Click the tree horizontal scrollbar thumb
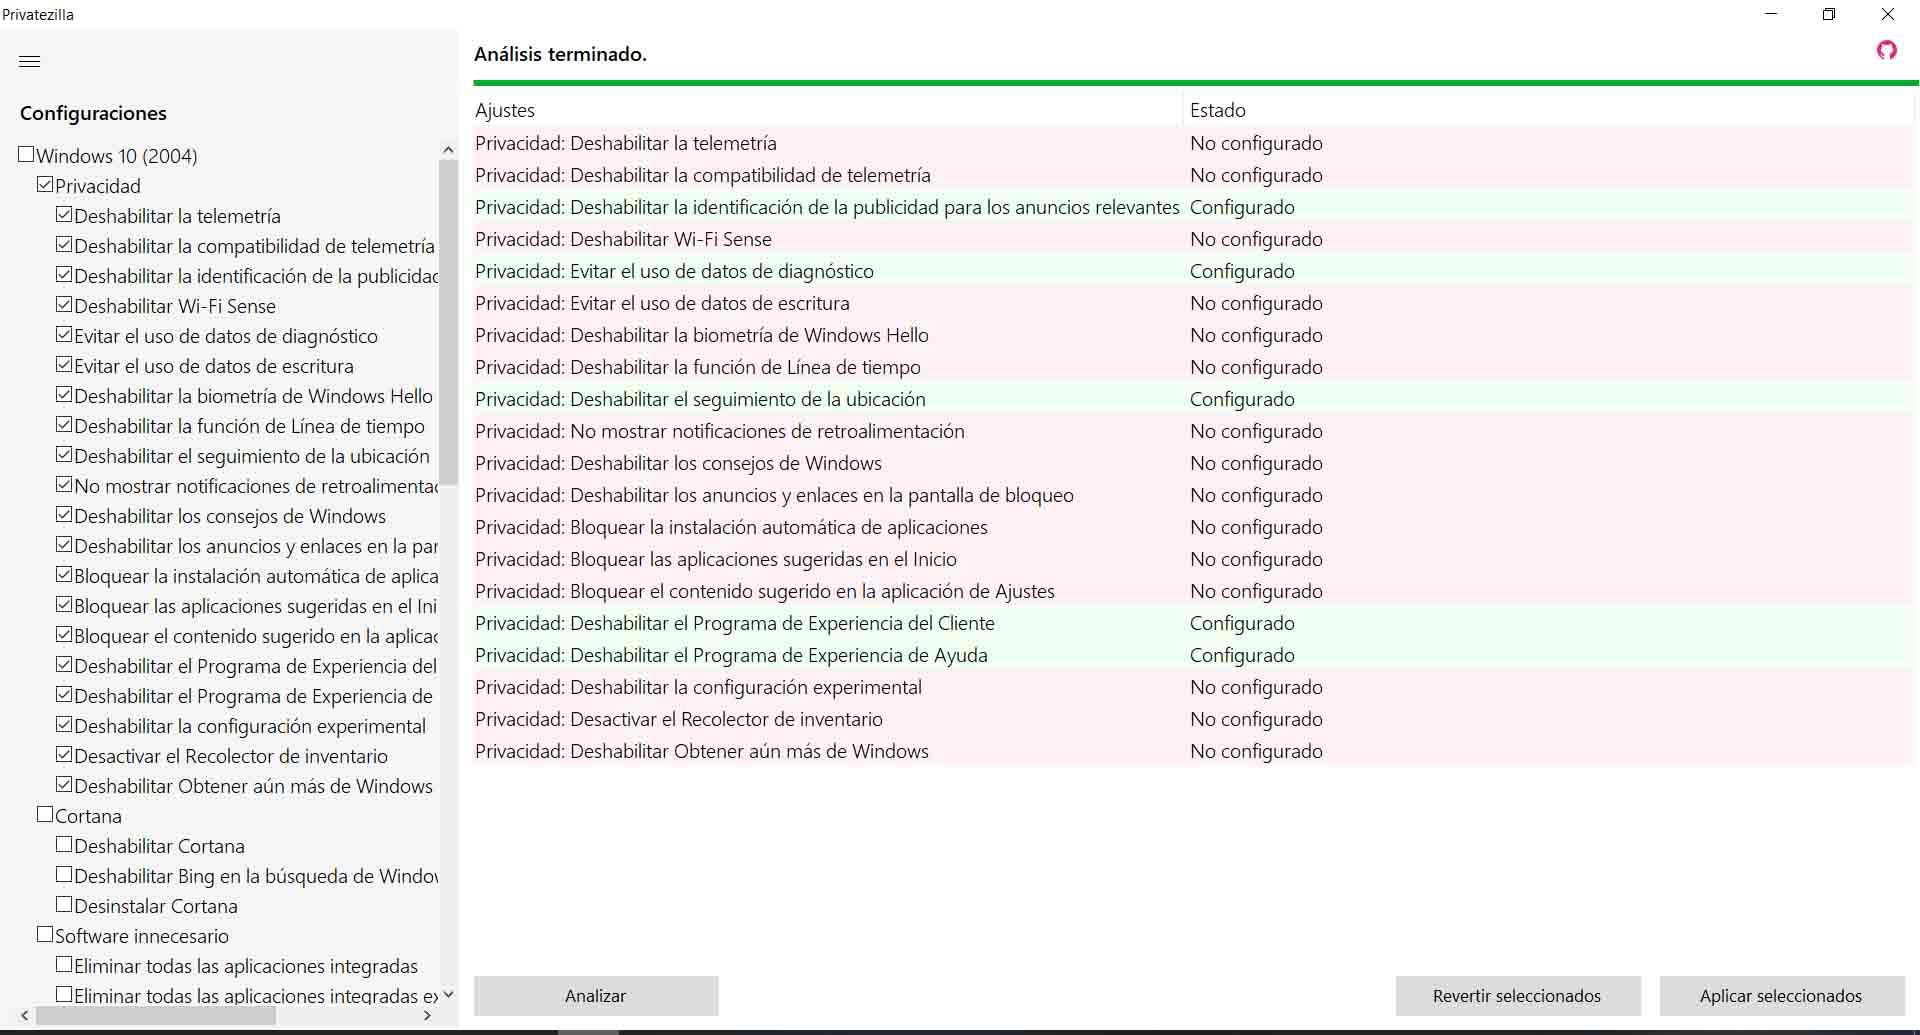This screenshot has width=1920, height=1035. [155, 1015]
